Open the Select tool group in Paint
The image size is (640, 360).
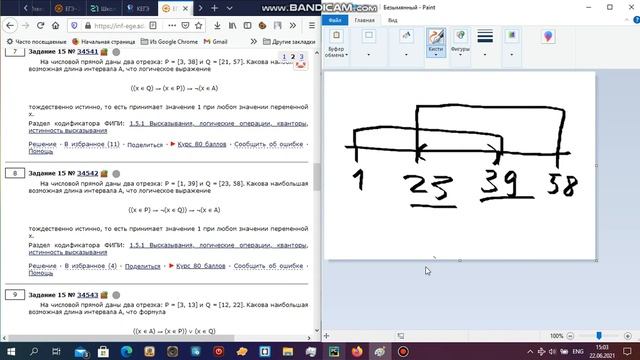click(369, 43)
